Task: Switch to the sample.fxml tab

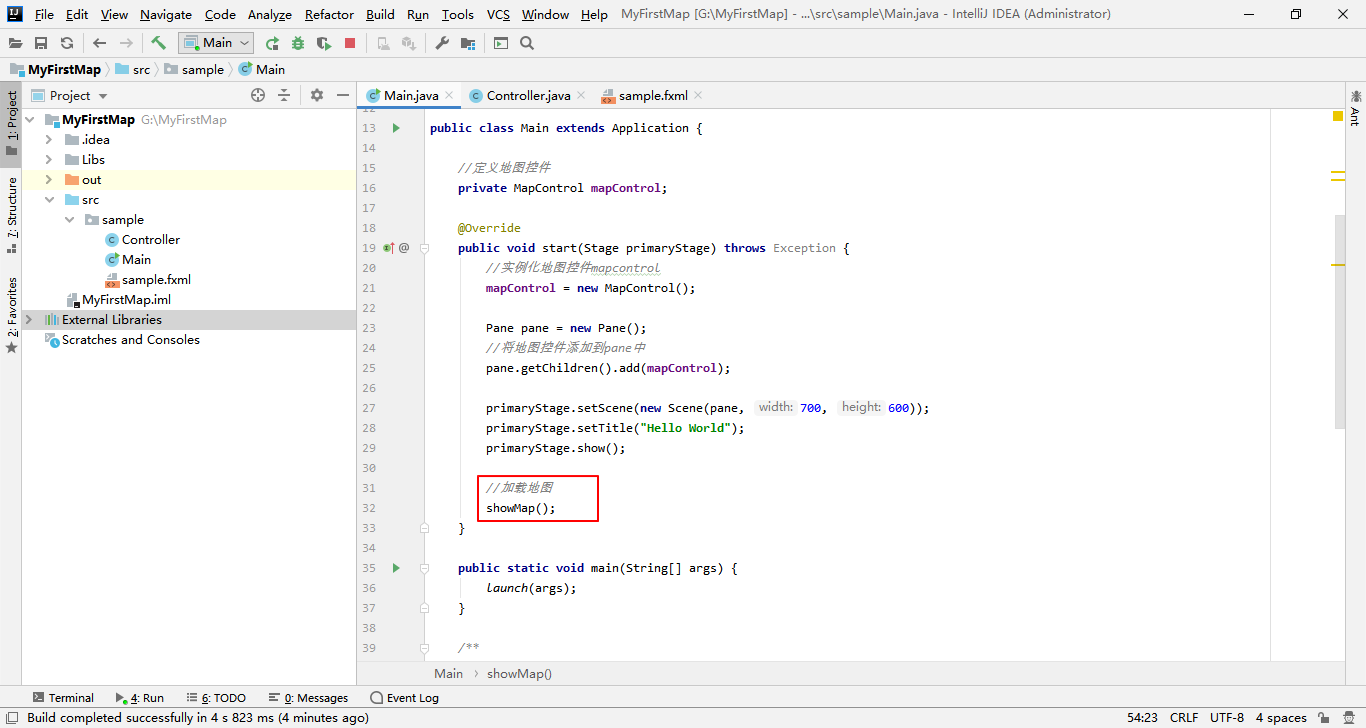Action: coord(653,96)
